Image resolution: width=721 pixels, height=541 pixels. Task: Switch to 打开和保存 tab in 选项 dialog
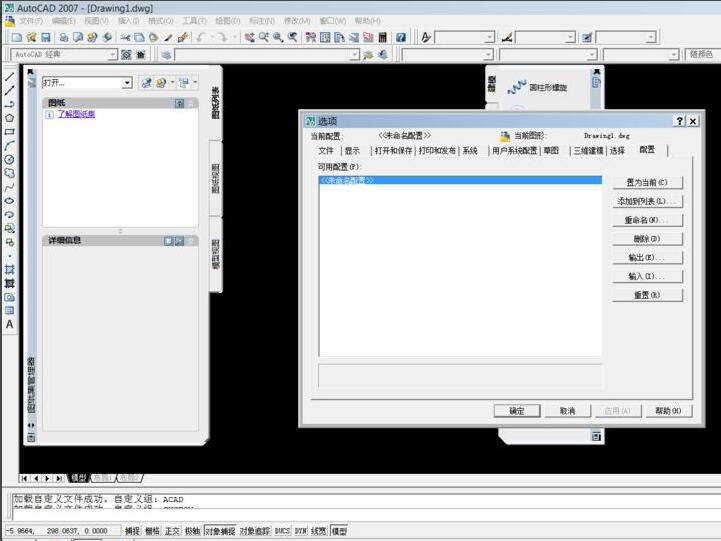click(393, 150)
